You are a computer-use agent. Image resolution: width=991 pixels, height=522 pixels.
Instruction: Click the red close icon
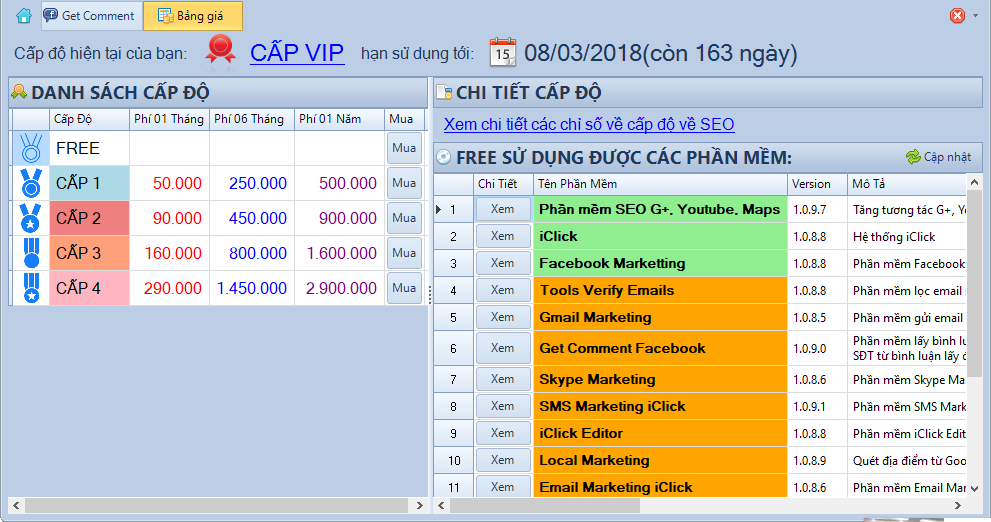click(958, 15)
